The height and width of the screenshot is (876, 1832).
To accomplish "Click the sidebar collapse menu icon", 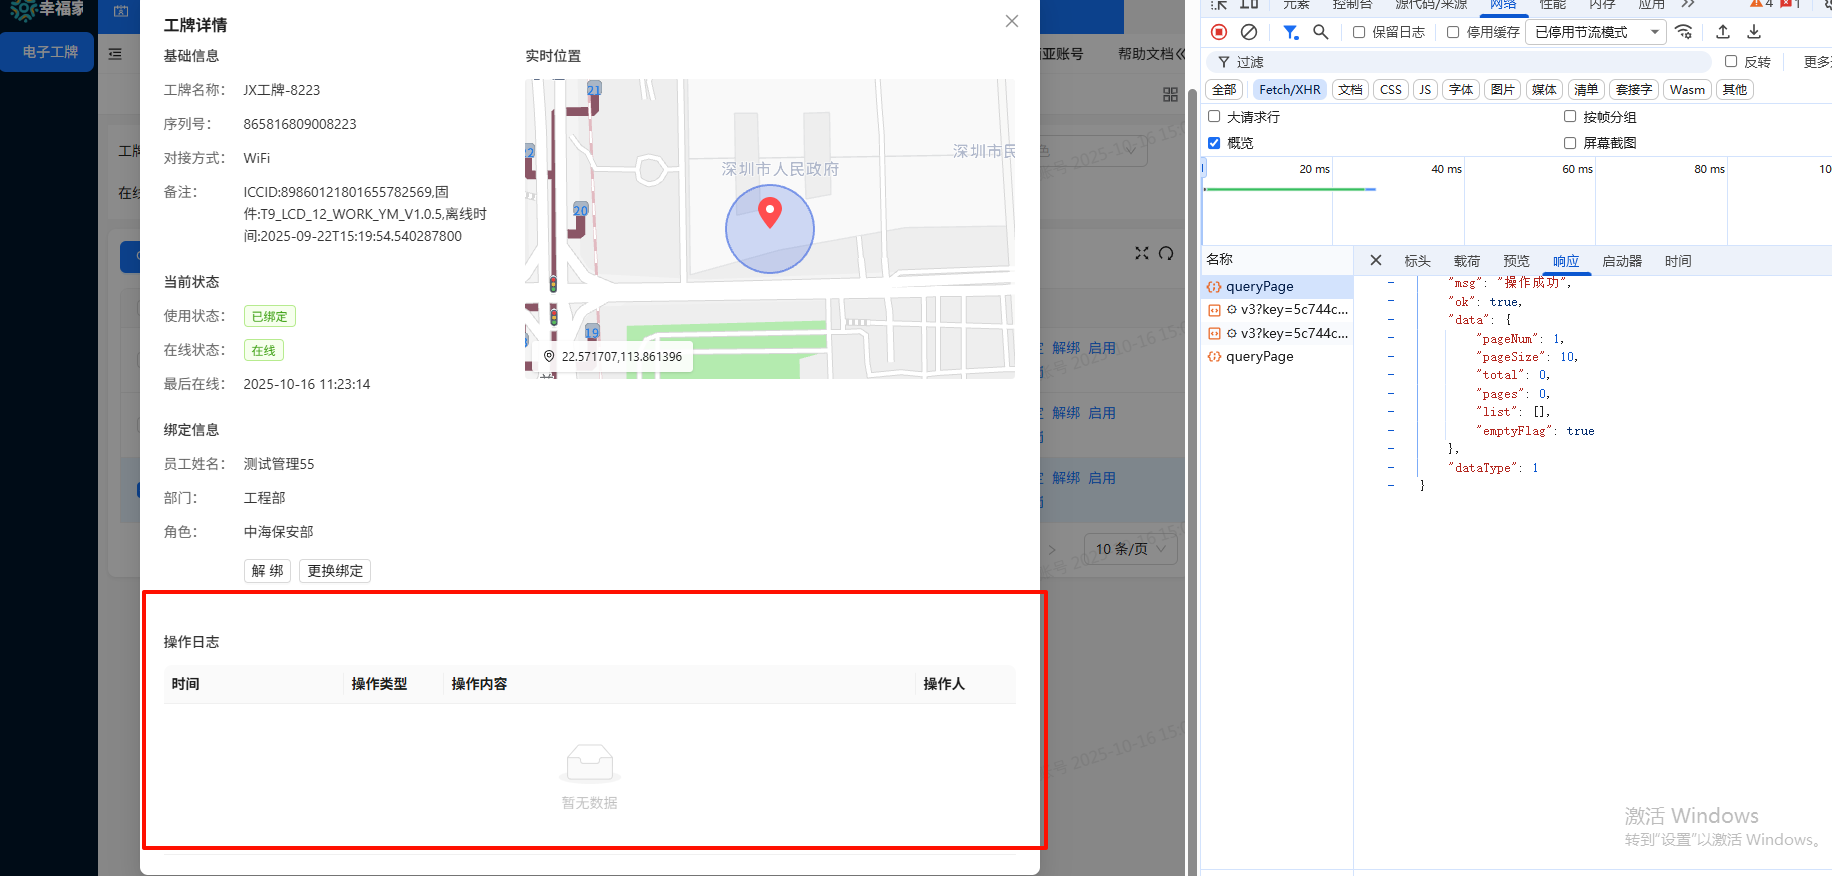I will [x=115, y=54].
